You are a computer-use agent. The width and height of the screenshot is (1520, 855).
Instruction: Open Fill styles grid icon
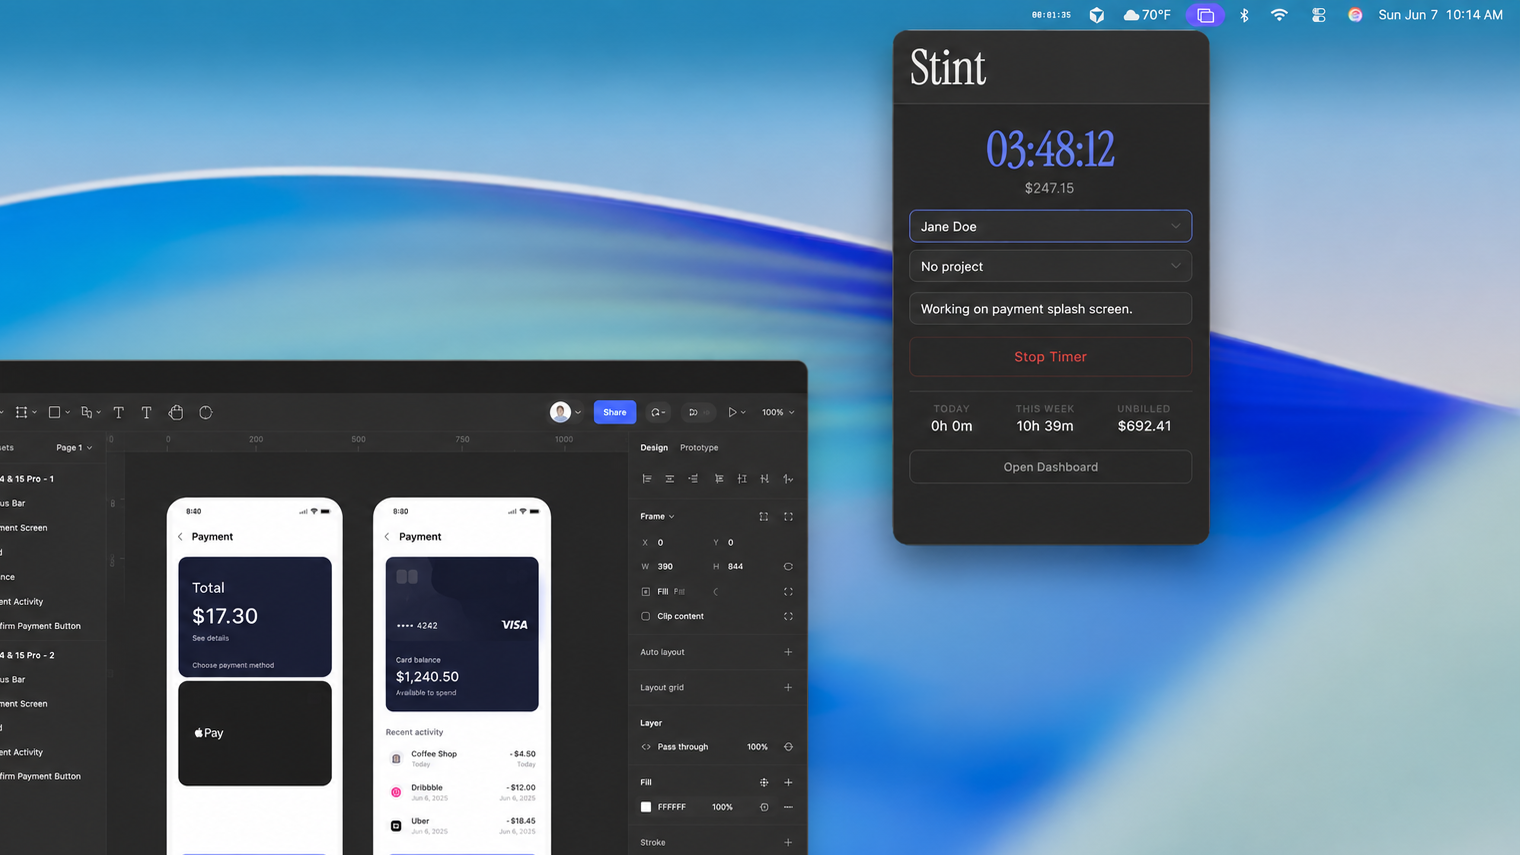[x=764, y=782]
